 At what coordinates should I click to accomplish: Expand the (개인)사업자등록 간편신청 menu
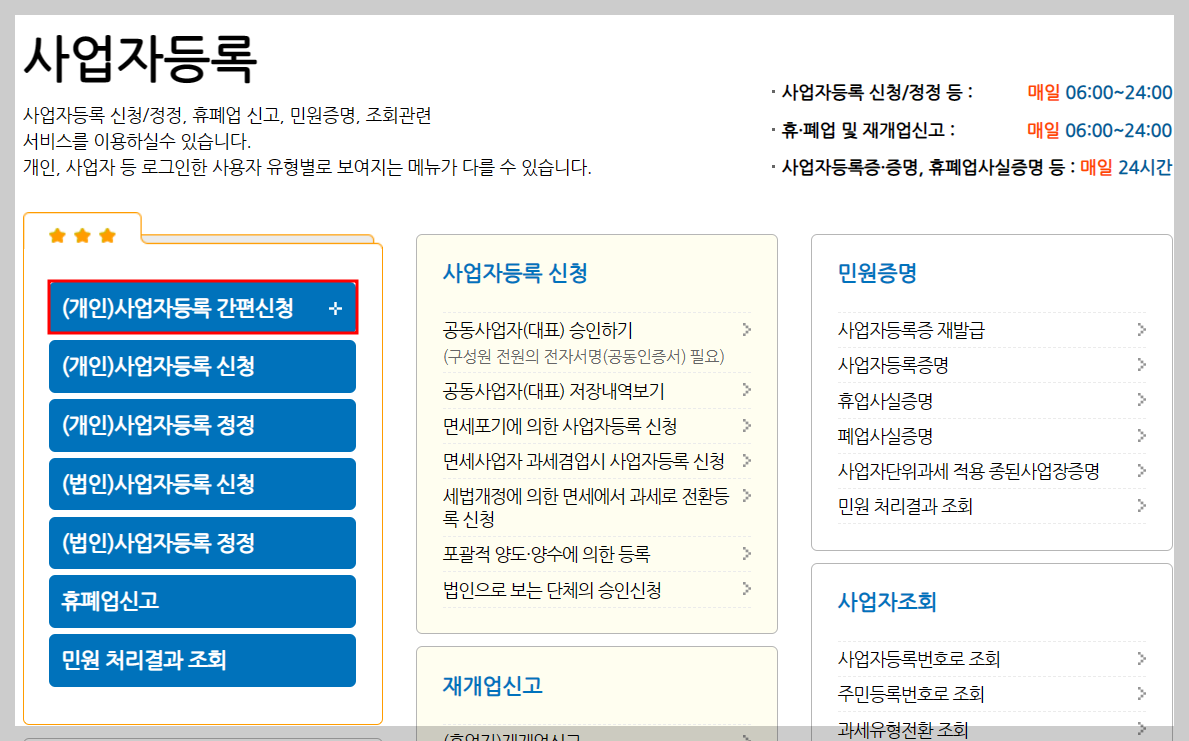click(202, 307)
